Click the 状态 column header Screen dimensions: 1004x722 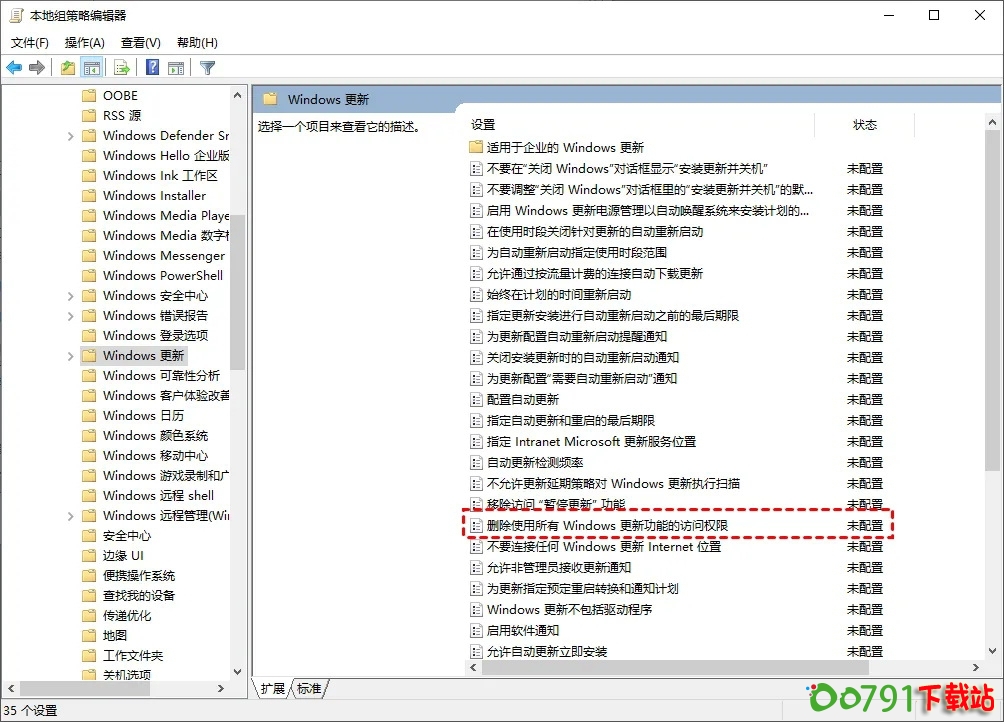[x=864, y=125]
